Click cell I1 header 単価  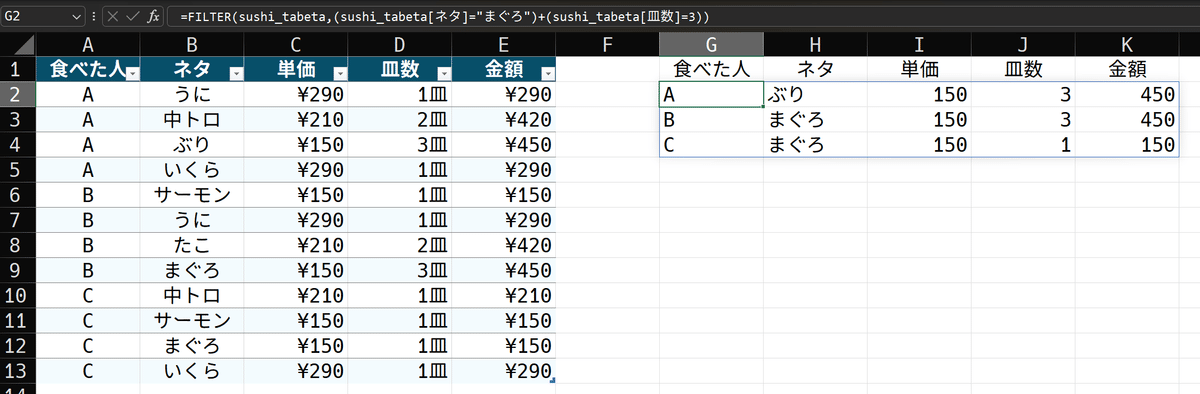click(x=919, y=69)
